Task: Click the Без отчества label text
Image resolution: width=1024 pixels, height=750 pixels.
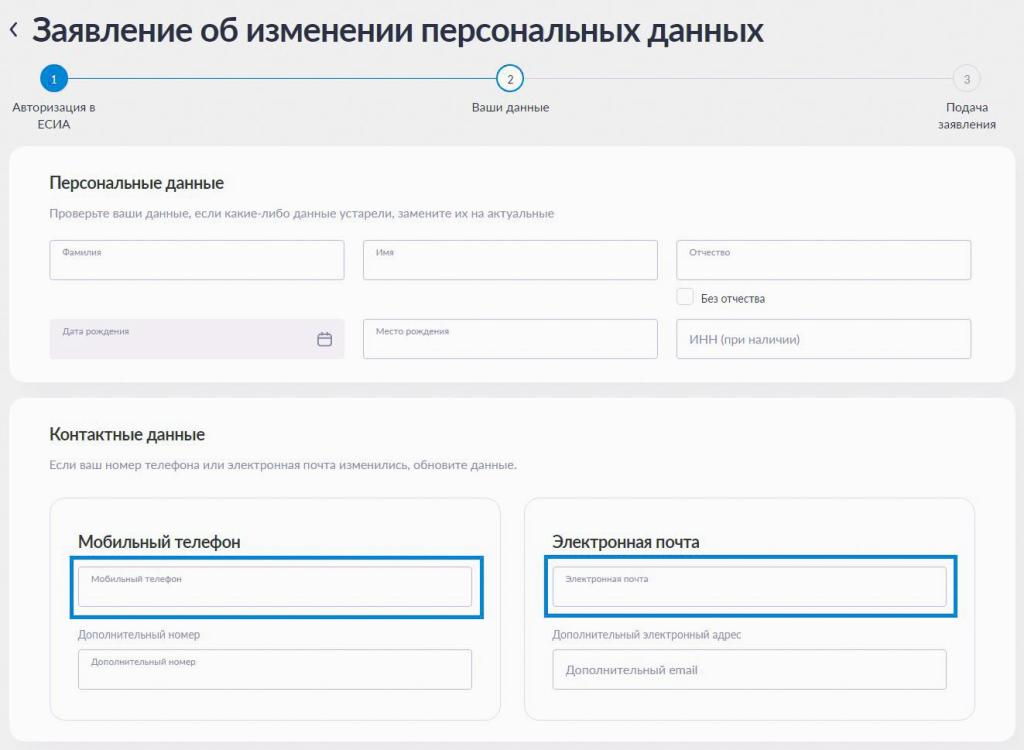Action: pyautogui.click(x=732, y=298)
